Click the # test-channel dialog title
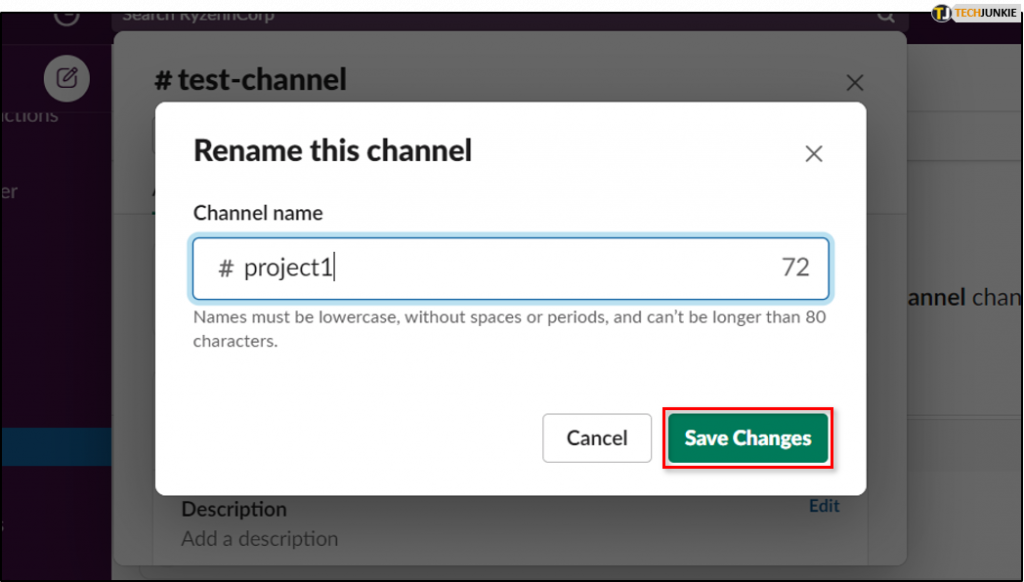 pos(250,79)
